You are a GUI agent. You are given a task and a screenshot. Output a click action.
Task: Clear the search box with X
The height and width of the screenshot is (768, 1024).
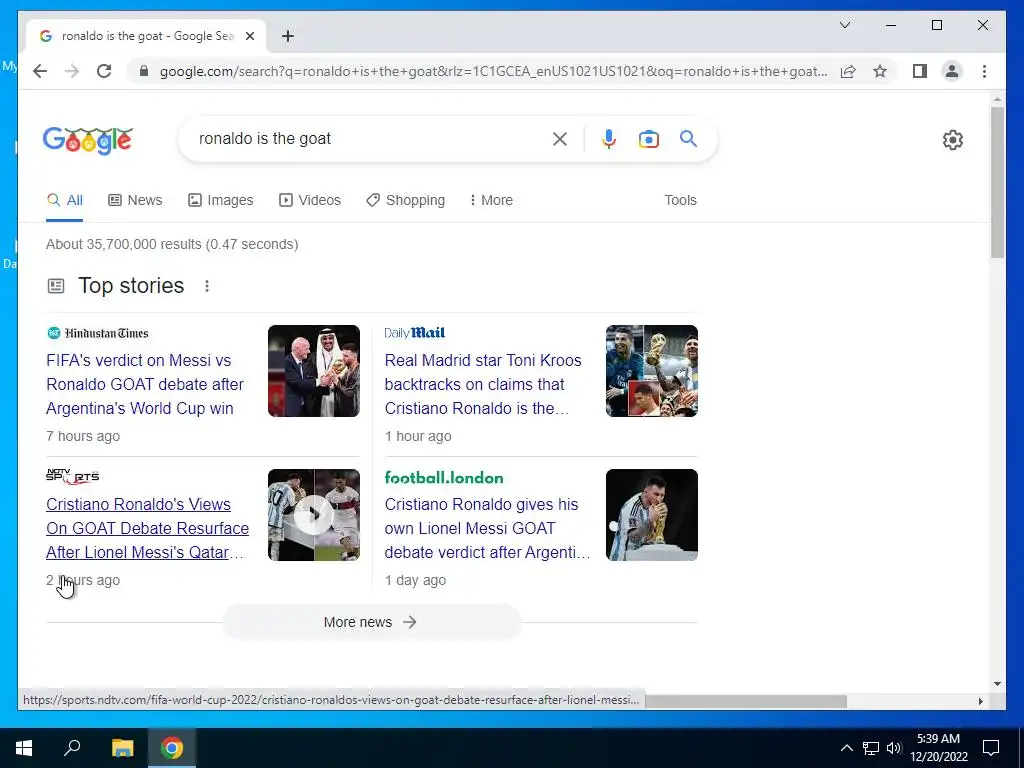[x=560, y=138]
